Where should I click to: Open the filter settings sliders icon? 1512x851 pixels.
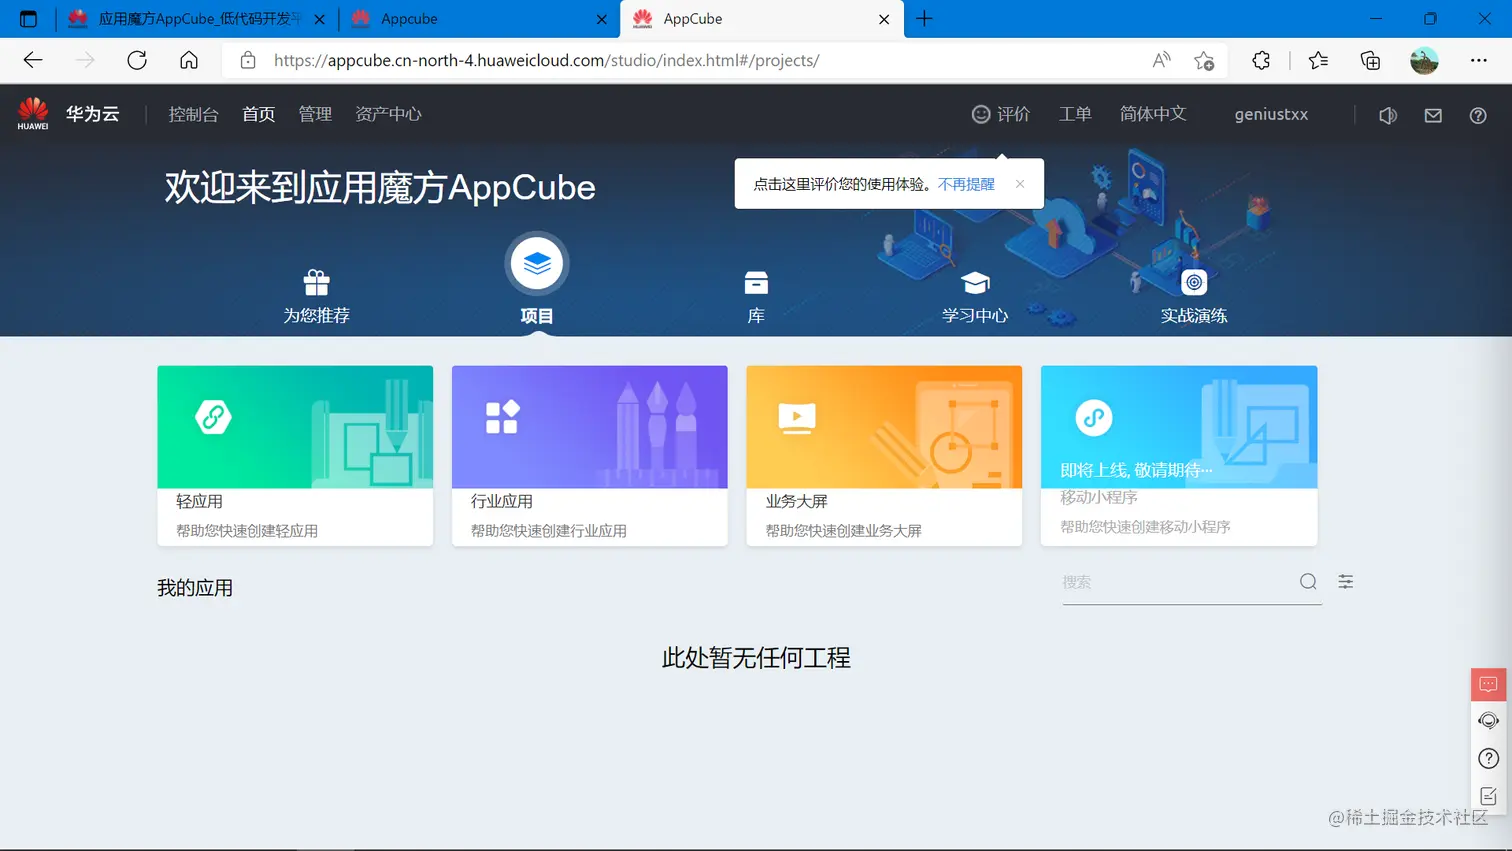tap(1346, 582)
